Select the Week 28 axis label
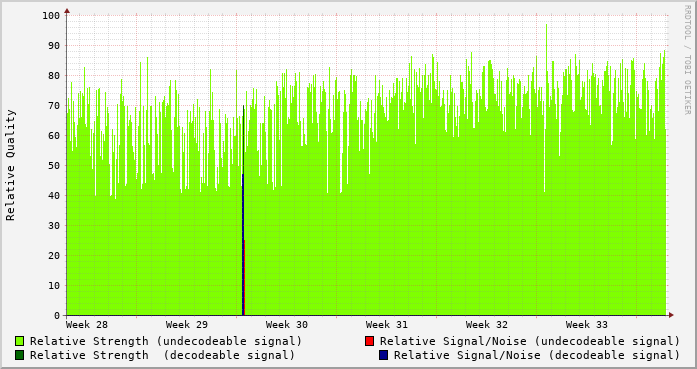 (87, 325)
